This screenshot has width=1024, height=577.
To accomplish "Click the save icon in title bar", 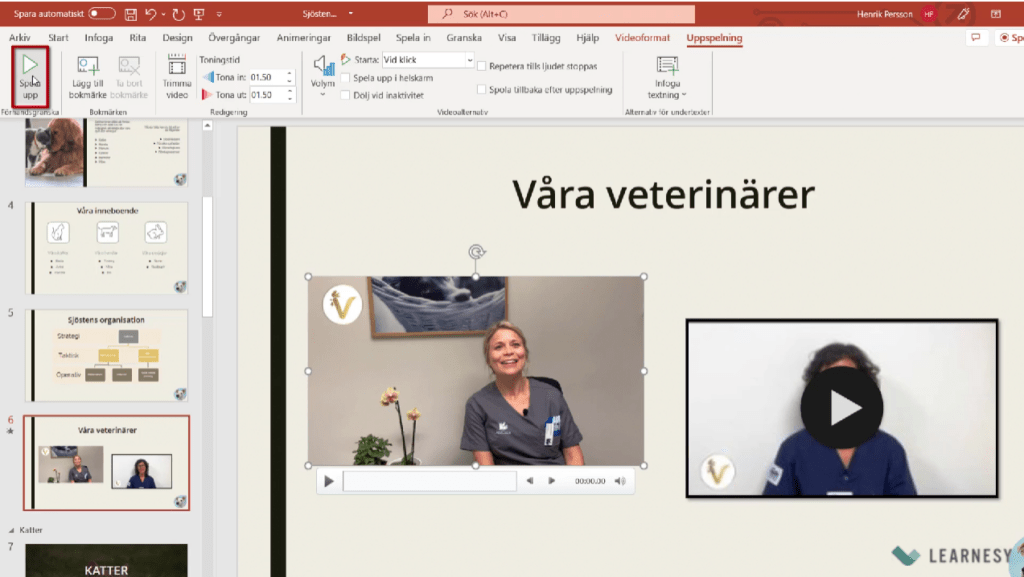I will click(x=130, y=14).
